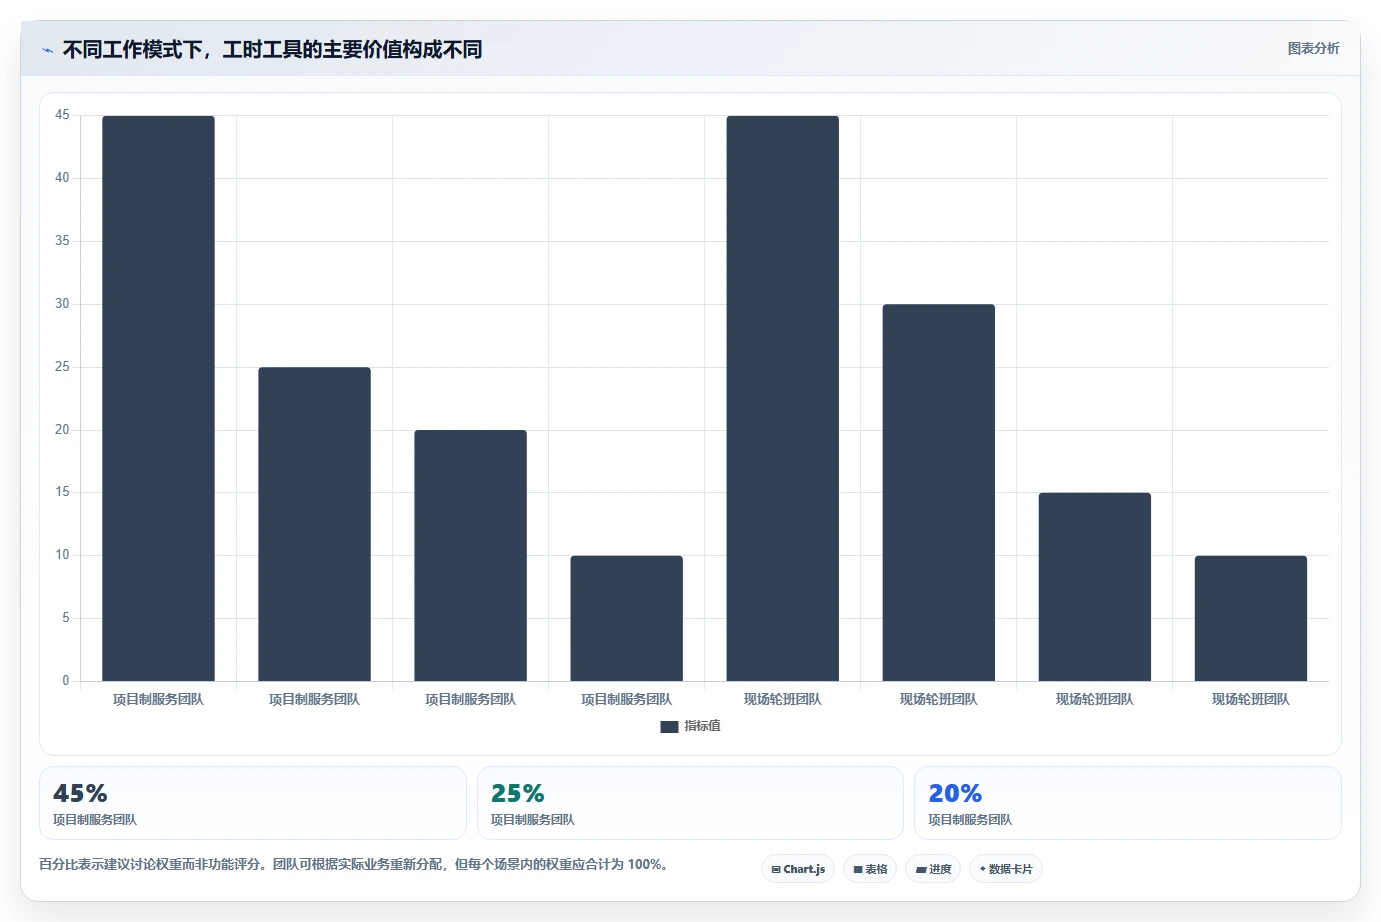The height and width of the screenshot is (922, 1381).
Task: Click the 现场轮班团队 bar with value 30
Action: point(938,492)
